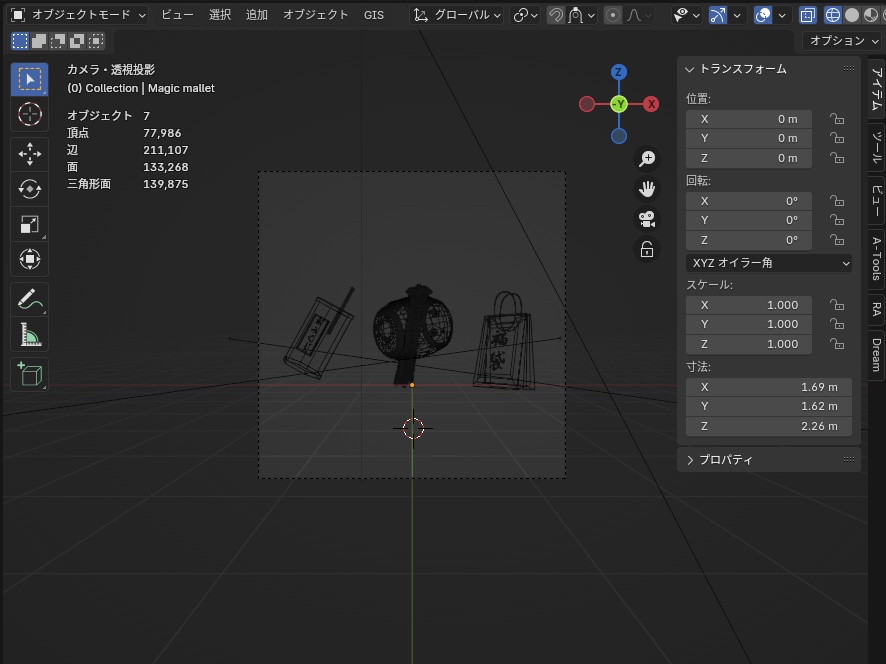Select the Add Cube tool
The height and width of the screenshot is (664, 886).
pos(29,374)
